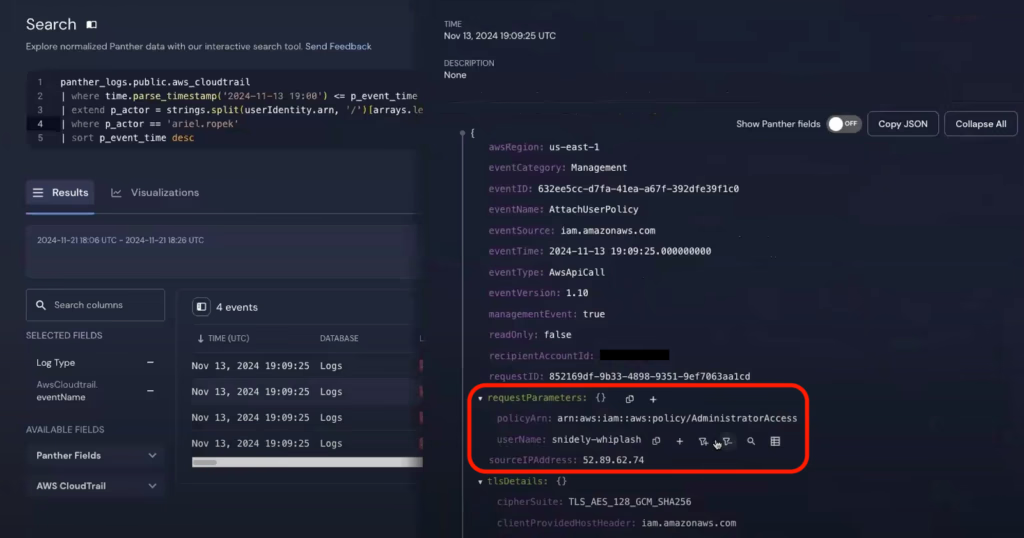Switch to the Visualizations tab

pyautogui.click(x=155, y=193)
